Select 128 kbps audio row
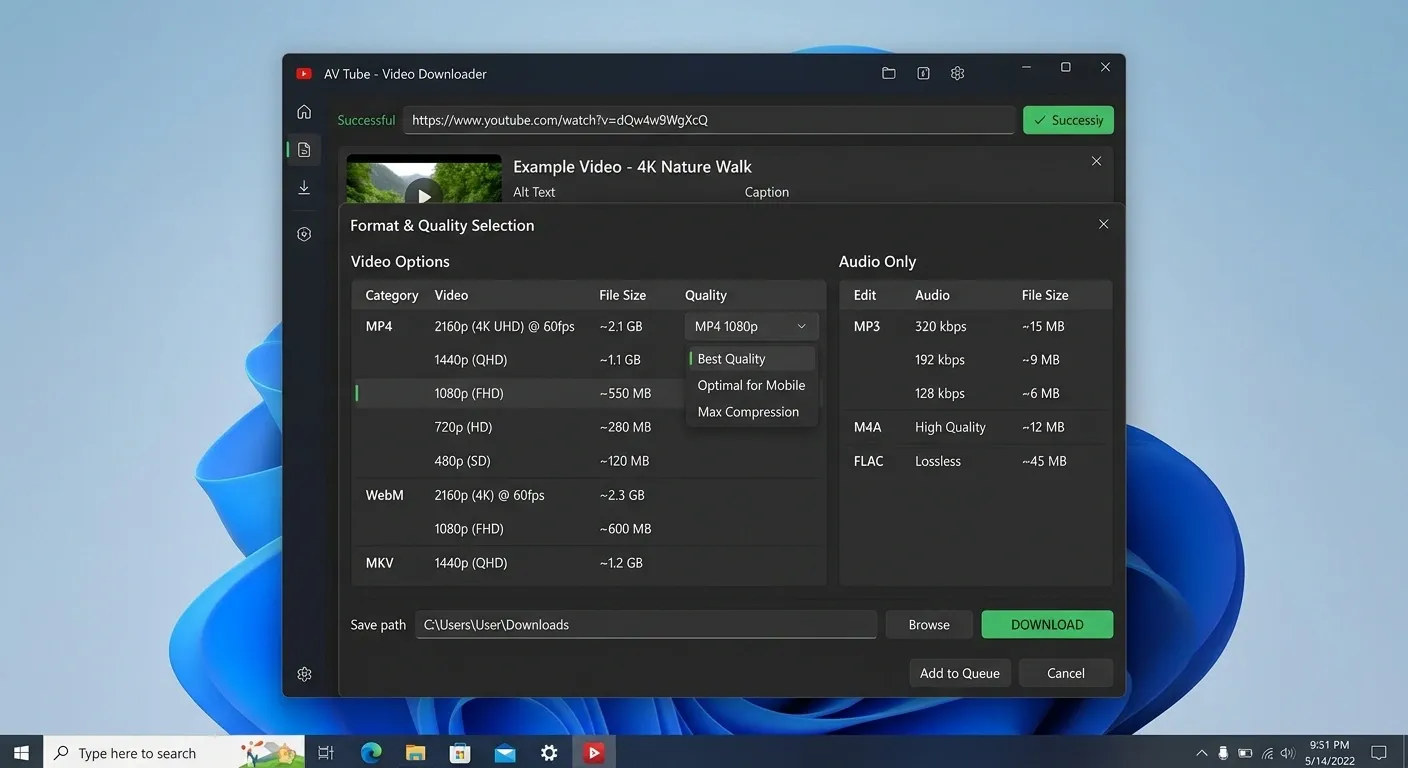The height and width of the screenshot is (768, 1408). (x=975, y=394)
